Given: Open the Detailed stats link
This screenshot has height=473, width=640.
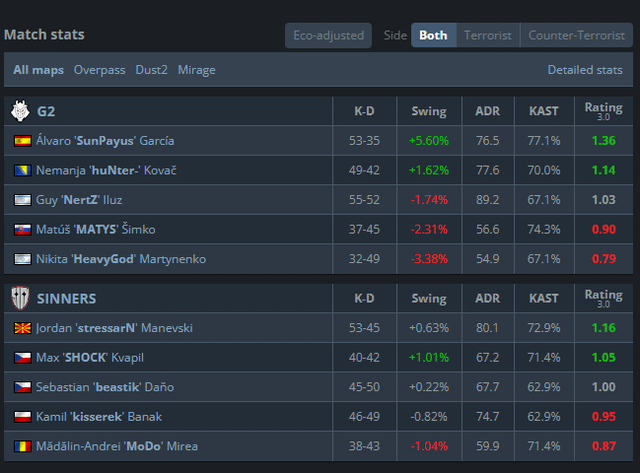Looking at the screenshot, I should (x=585, y=70).
